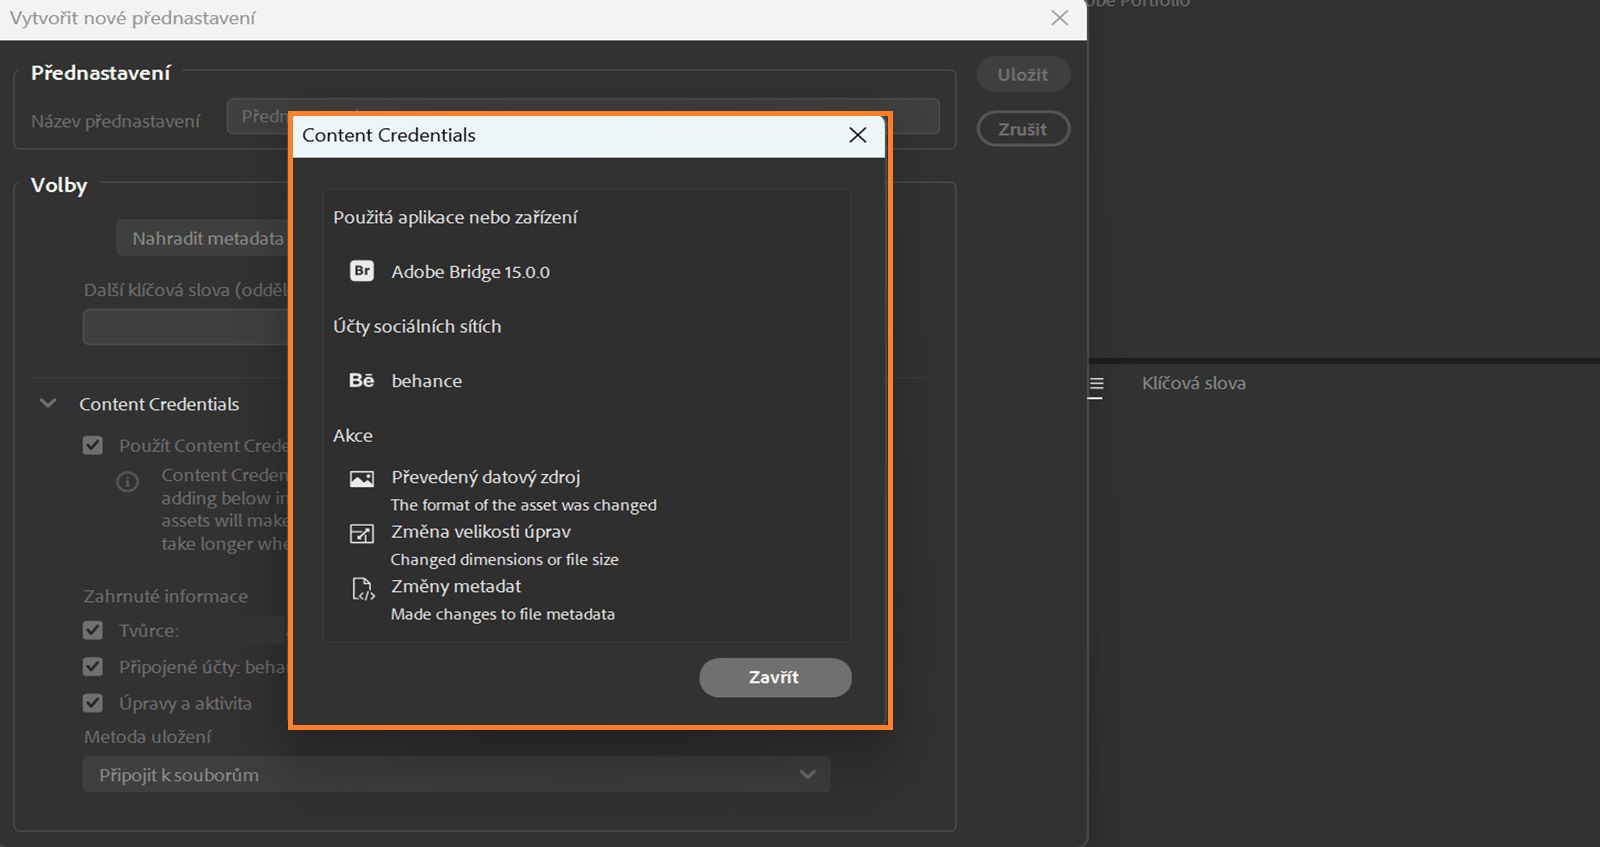The height and width of the screenshot is (847, 1600).
Task: Toggle the Úpravy a aktivita checkbox
Action: coord(93,703)
